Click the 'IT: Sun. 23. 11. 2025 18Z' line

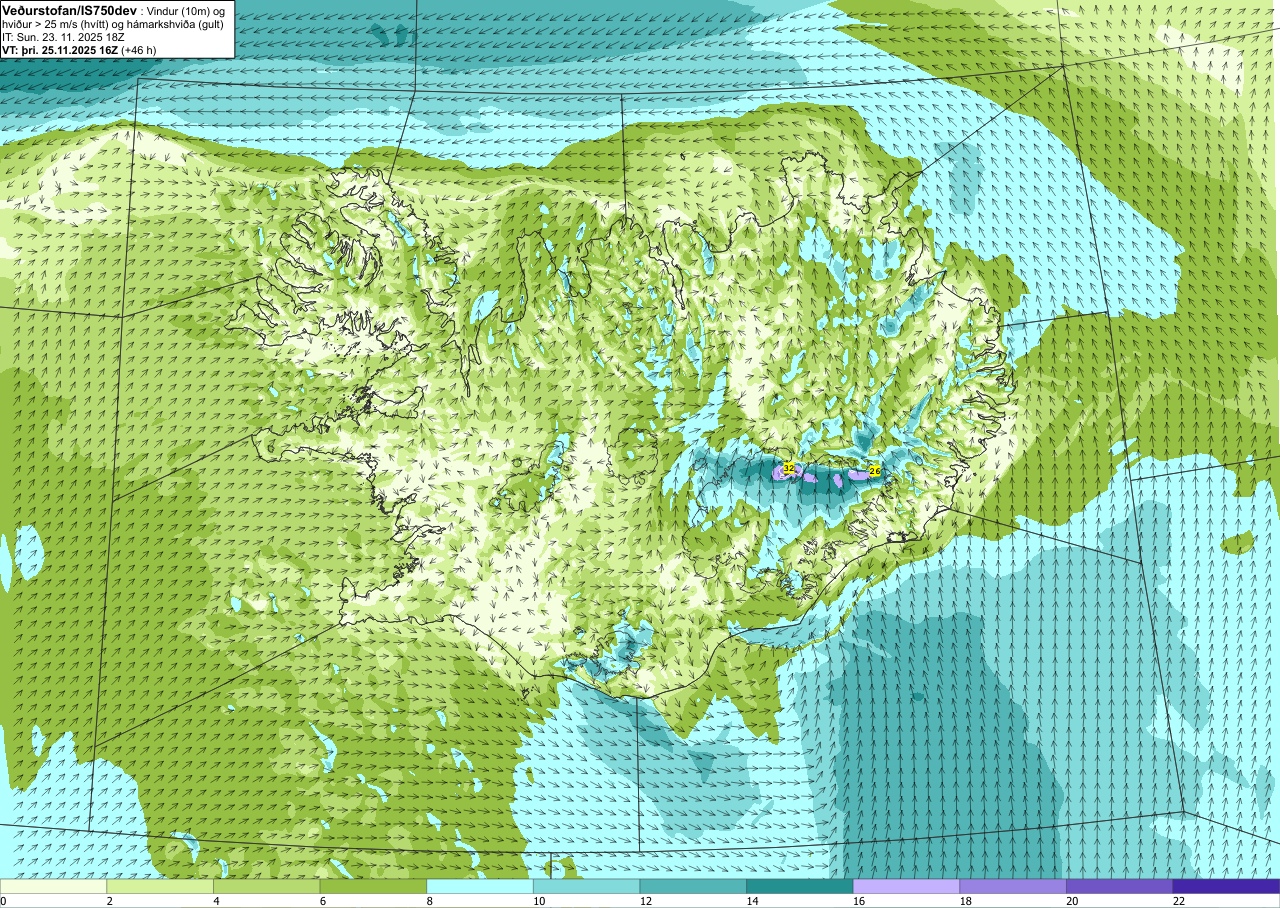63,37
